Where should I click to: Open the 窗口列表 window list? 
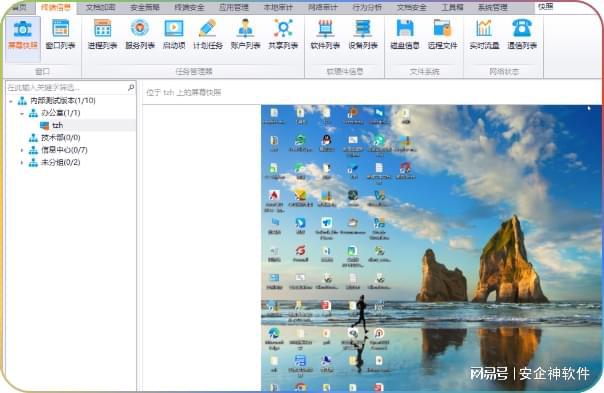coord(60,35)
